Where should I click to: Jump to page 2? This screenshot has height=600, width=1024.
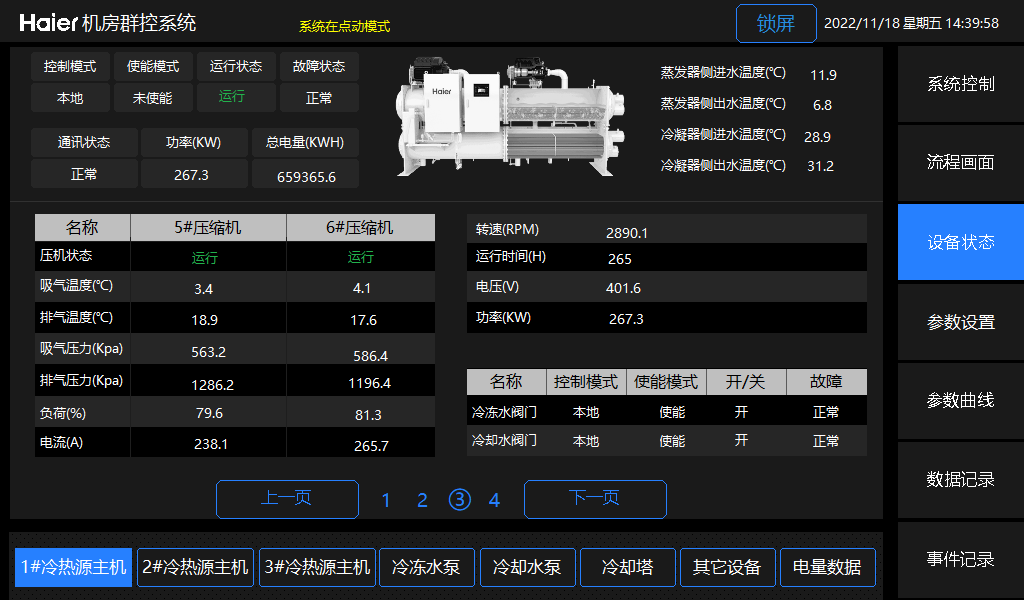[422, 500]
